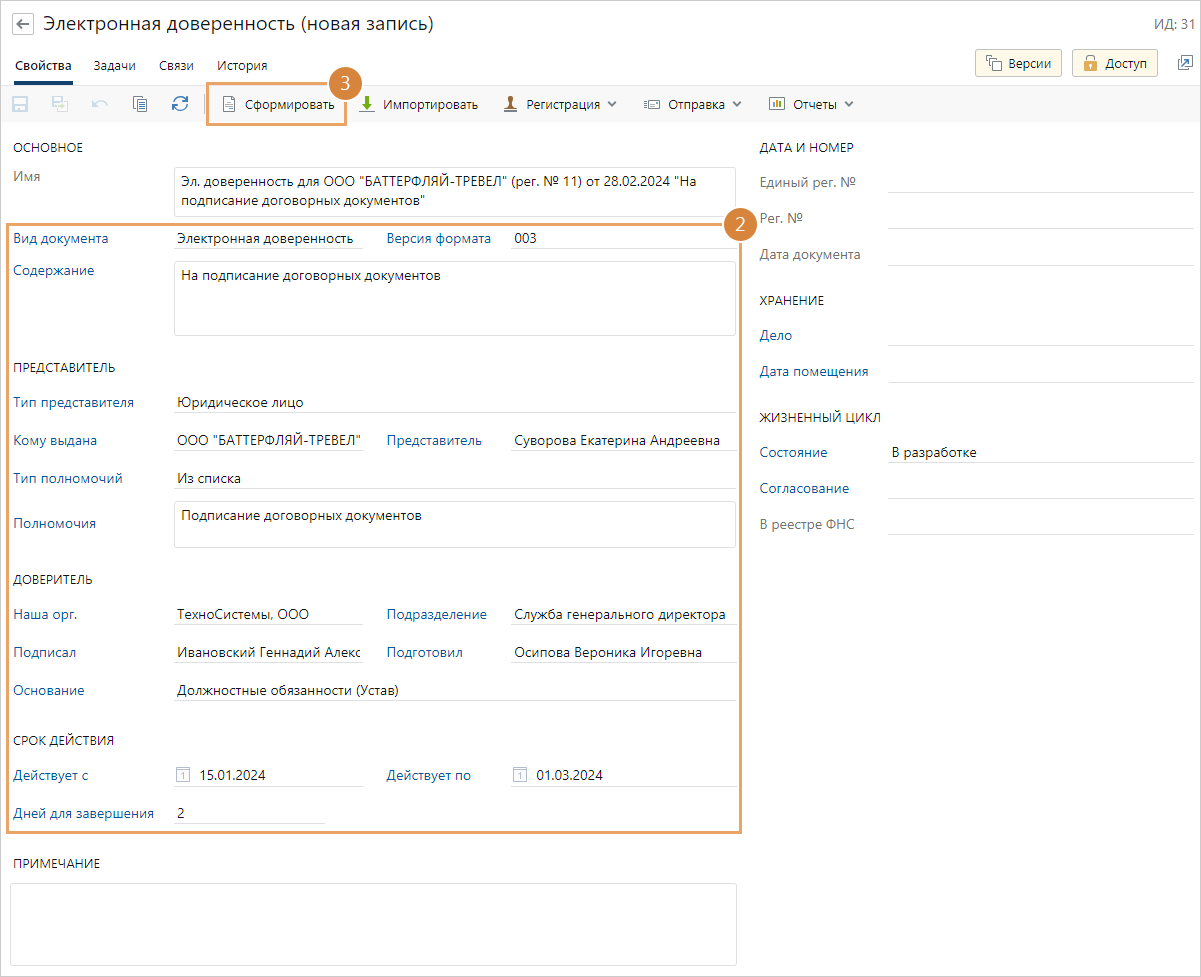1201x977 pixels.
Task: Open calendar for Действует по date
Action: tap(520, 775)
